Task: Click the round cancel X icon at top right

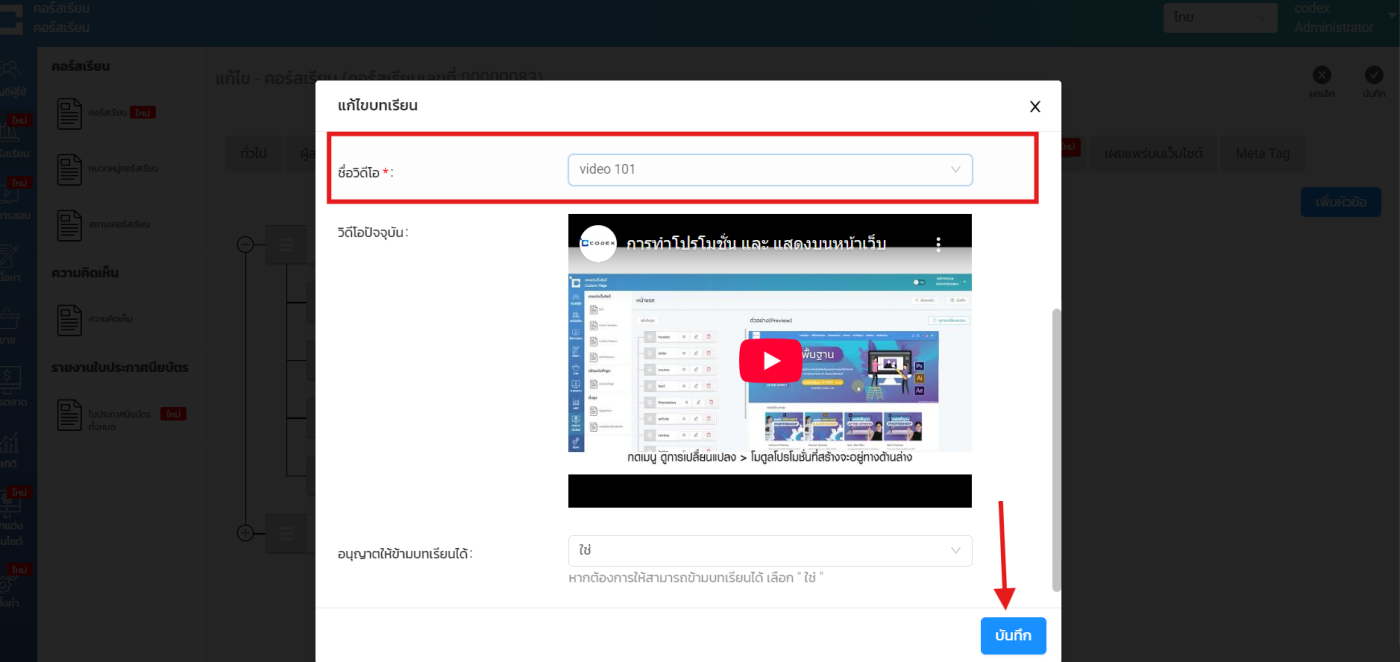Action: 1322,75
